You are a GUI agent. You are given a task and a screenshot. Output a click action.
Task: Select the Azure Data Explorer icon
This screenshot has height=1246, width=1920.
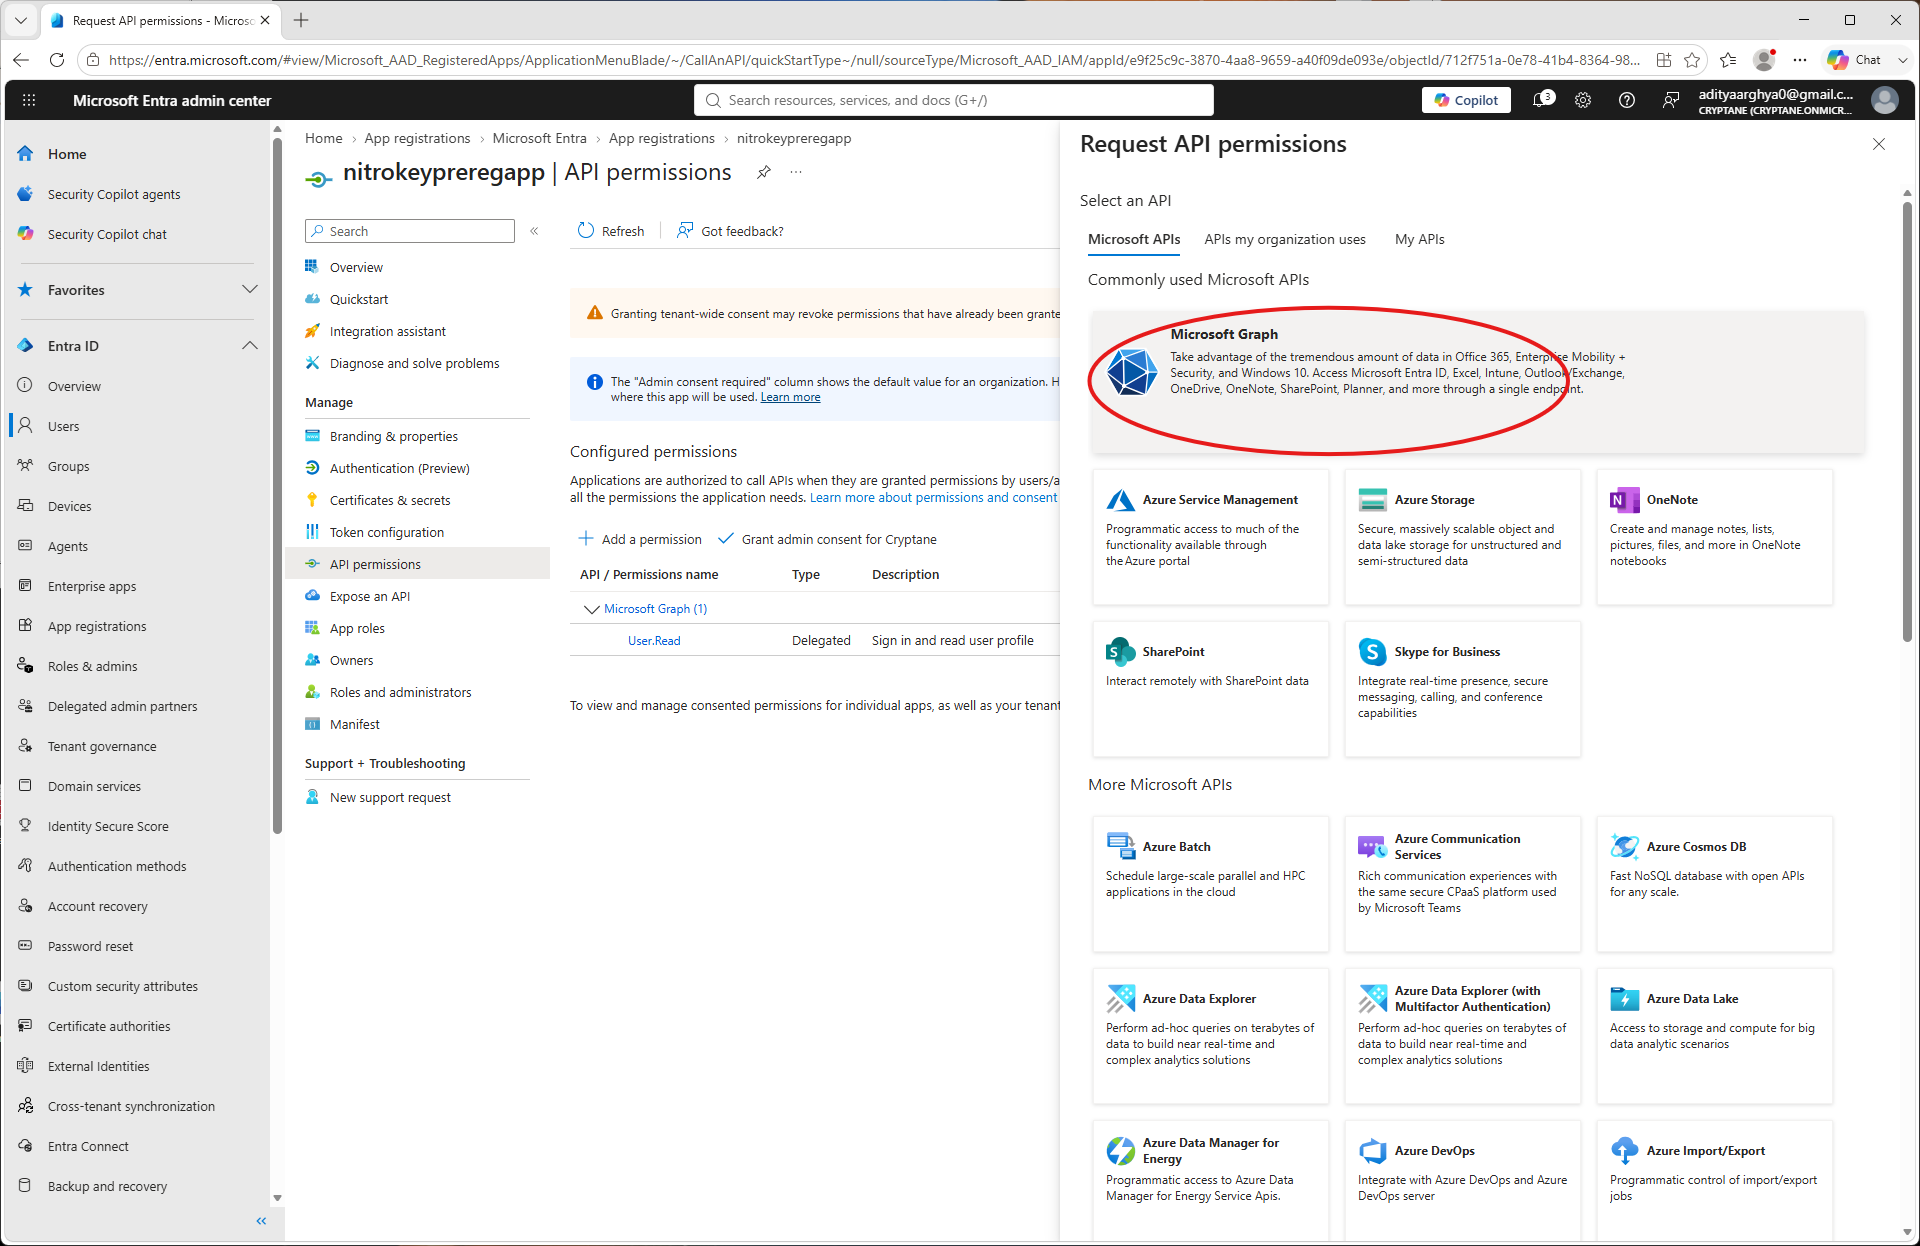[x=1120, y=999]
